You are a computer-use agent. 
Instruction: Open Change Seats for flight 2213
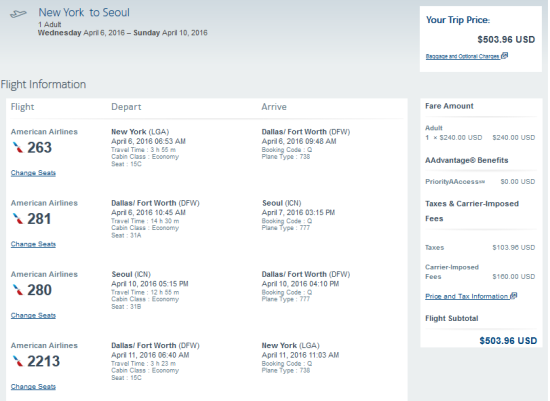33,387
